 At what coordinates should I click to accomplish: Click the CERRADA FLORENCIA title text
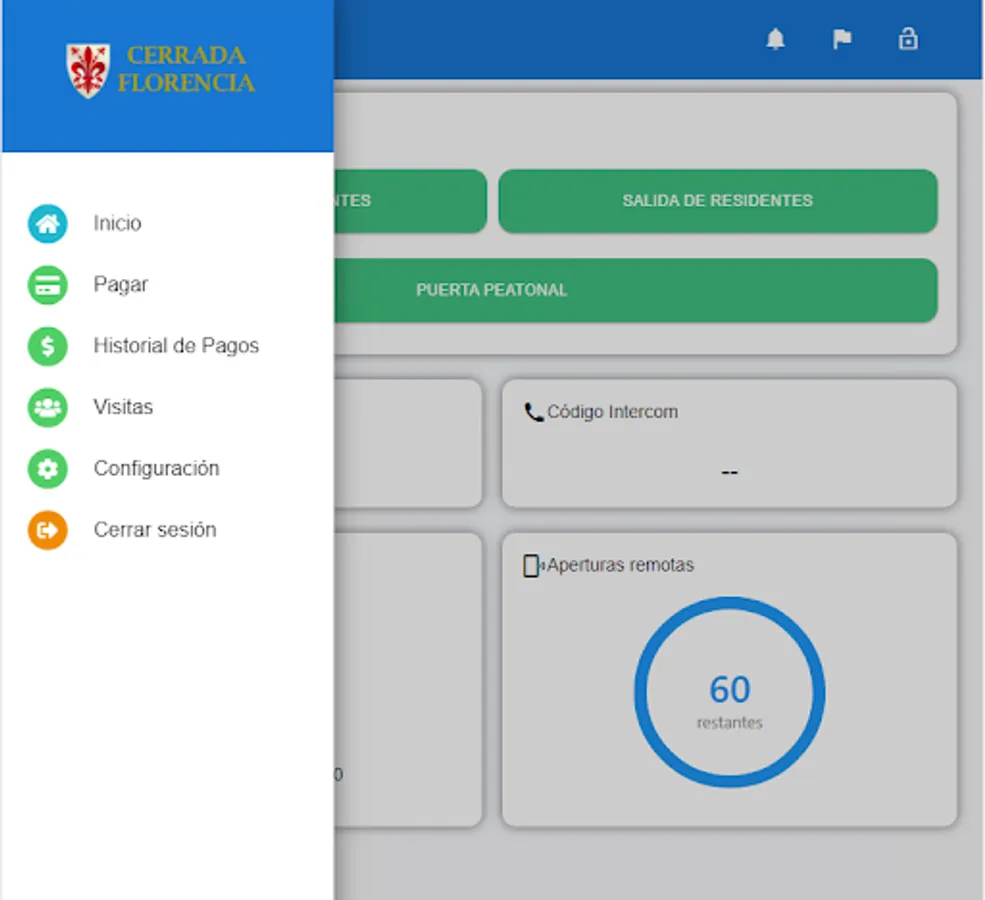[x=186, y=69]
